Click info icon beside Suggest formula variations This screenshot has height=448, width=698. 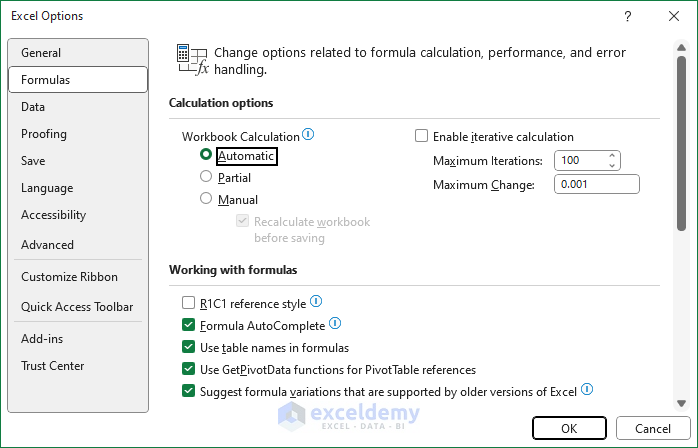587,390
